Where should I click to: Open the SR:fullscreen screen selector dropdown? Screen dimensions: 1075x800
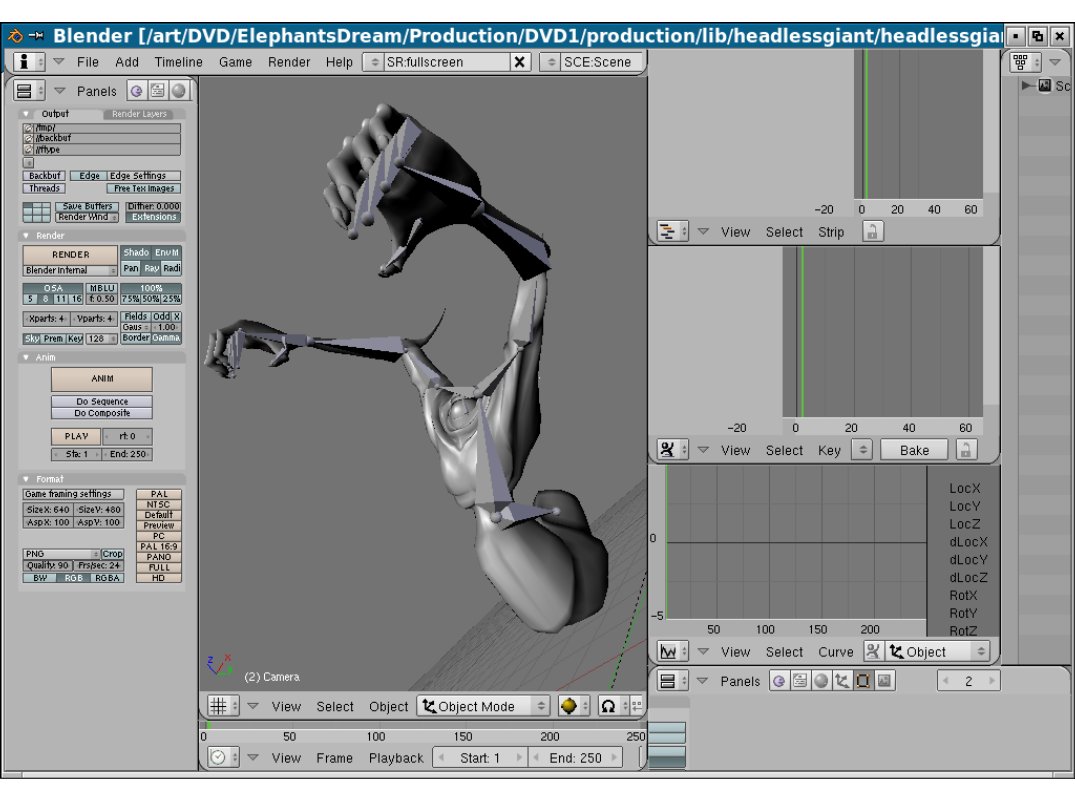[374, 62]
